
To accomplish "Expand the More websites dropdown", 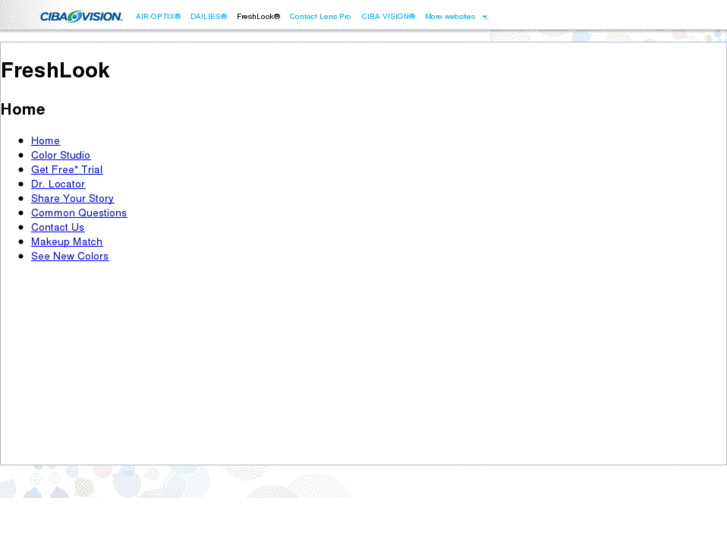I will [x=450, y=16].
